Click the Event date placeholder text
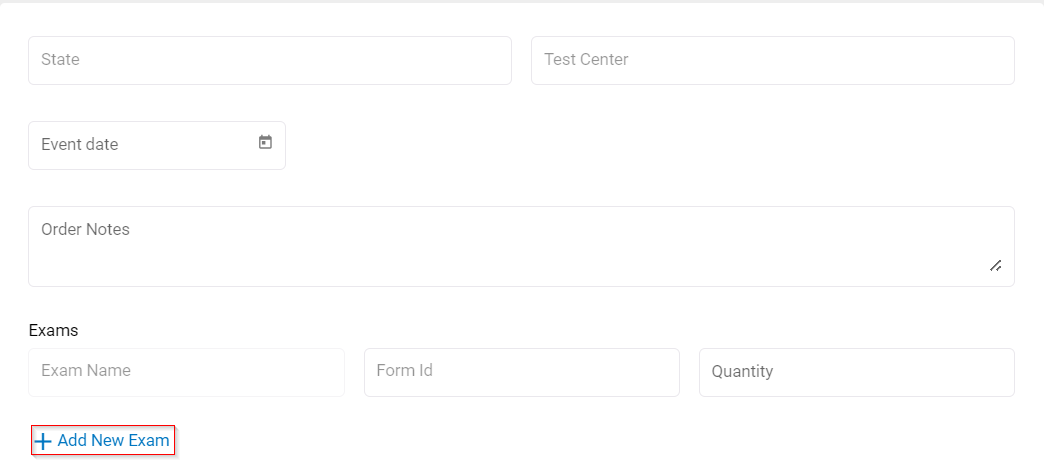The width and height of the screenshot is (1044, 465). click(x=80, y=145)
